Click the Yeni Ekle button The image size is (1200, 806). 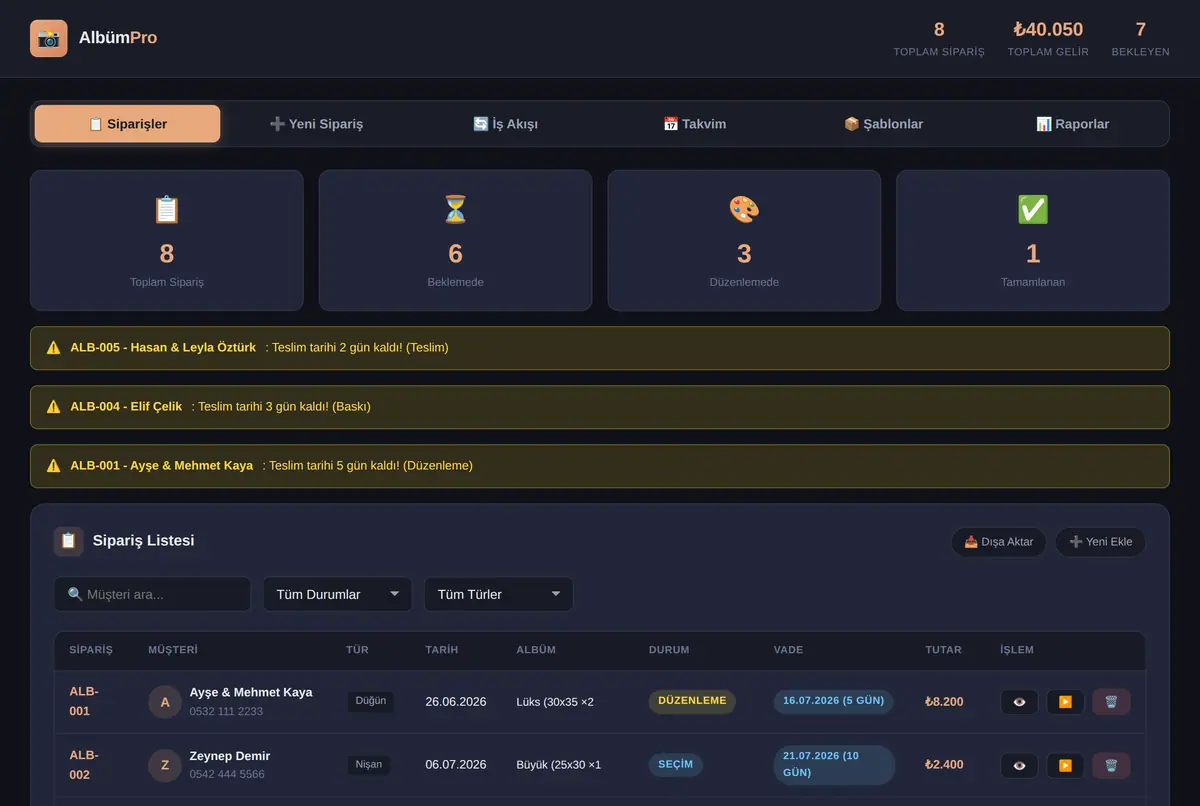coord(1100,542)
